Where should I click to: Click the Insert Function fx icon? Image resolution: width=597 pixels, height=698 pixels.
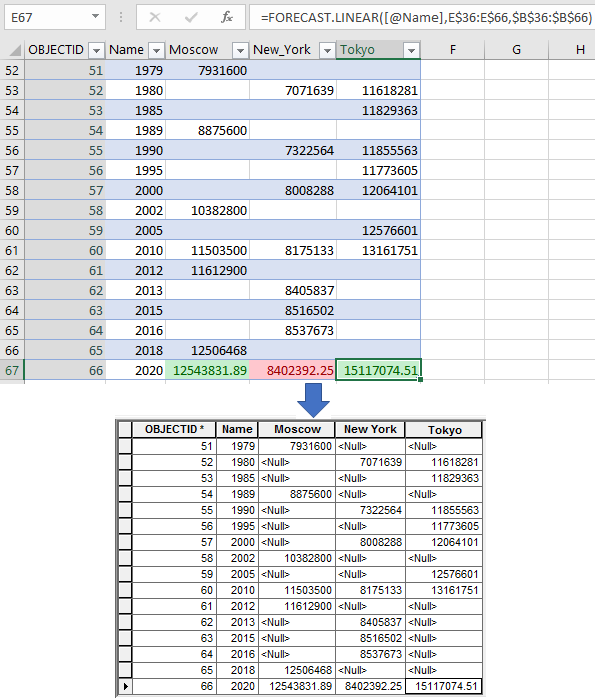click(x=227, y=17)
